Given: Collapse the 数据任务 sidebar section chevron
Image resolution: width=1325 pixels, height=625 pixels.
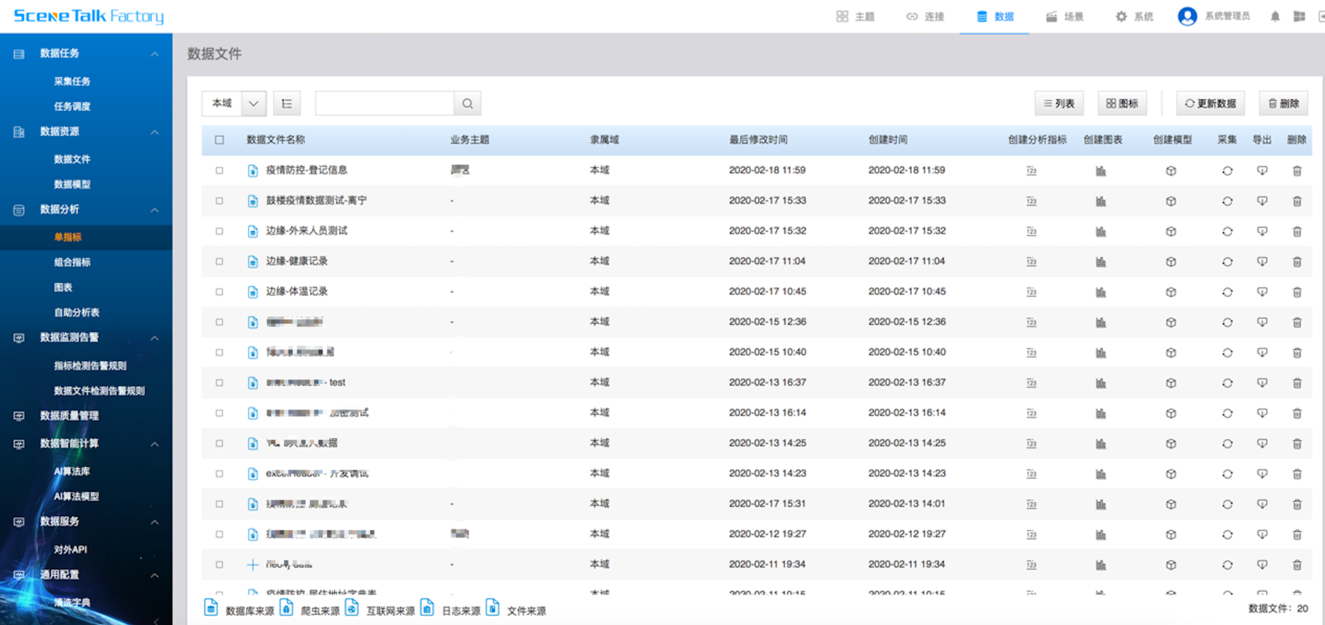Looking at the screenshot, I should pos(154,54).
